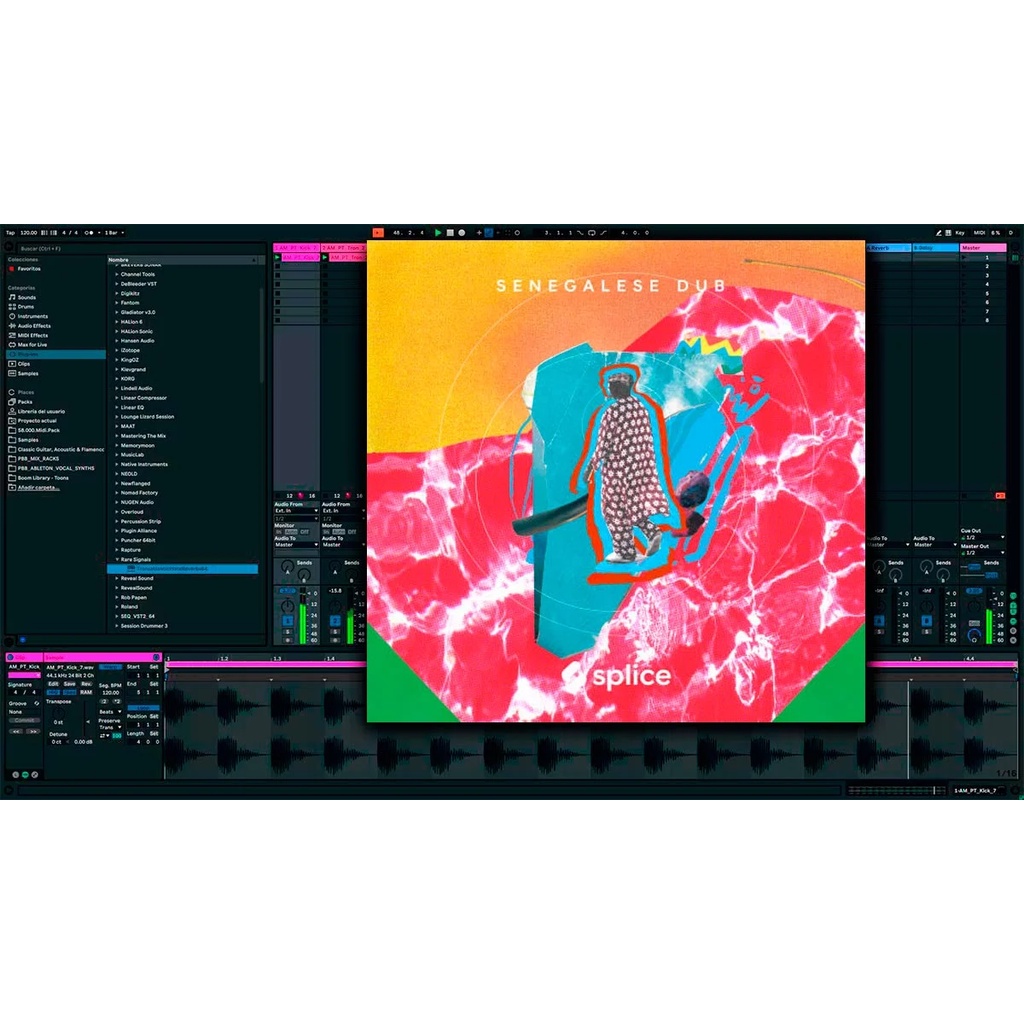Select the Instruments category
This screenshot has height=1024, width=1024.
(x=33, y=316)
